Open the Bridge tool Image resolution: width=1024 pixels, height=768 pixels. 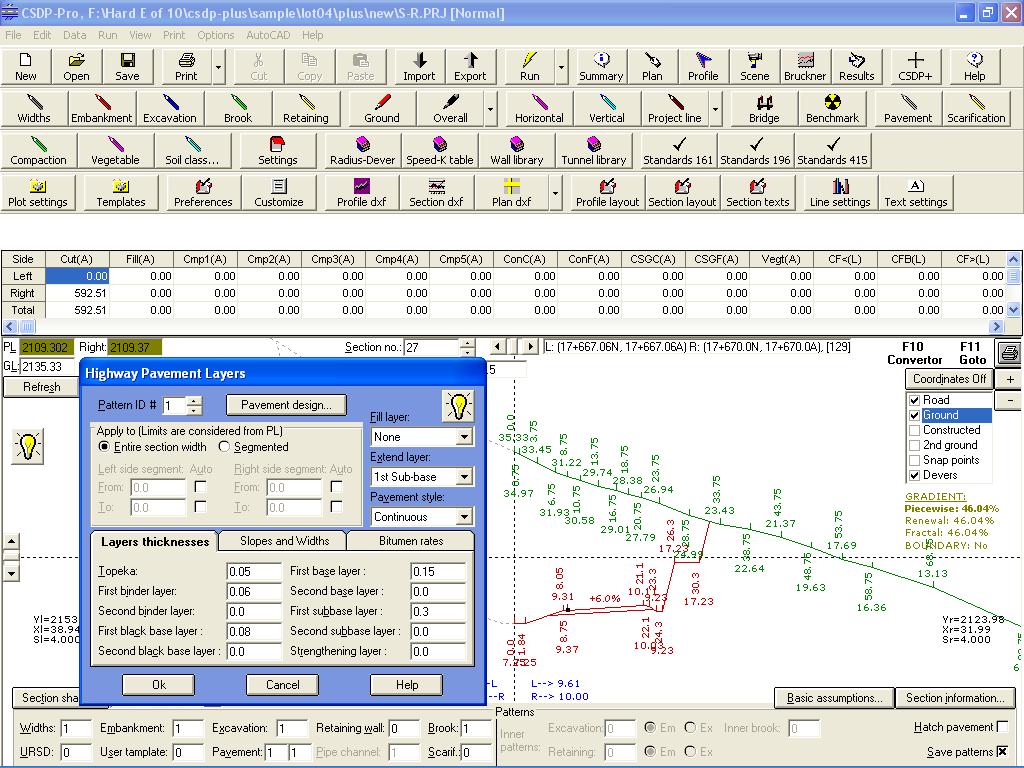tap(764, 108)
